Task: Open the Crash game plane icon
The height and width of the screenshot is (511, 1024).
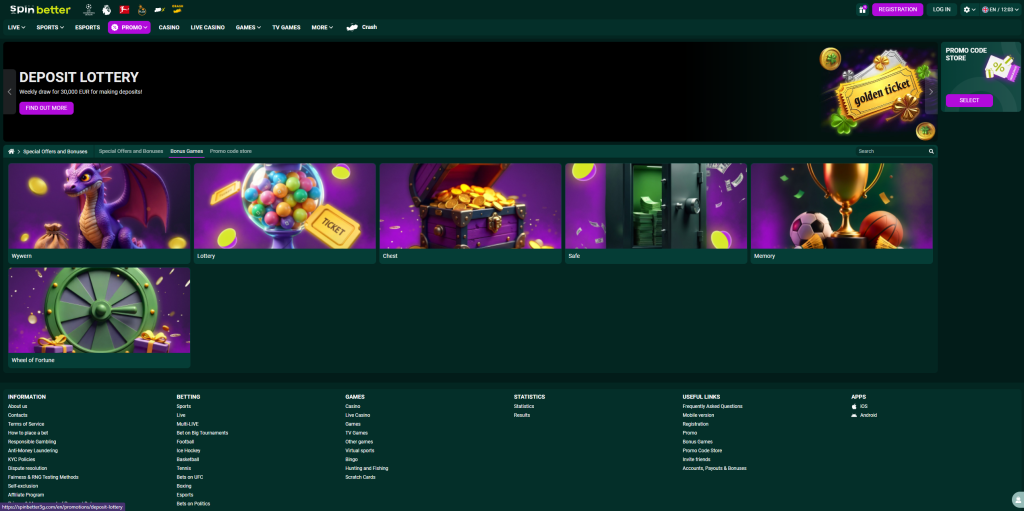Action: click(352, 28)
